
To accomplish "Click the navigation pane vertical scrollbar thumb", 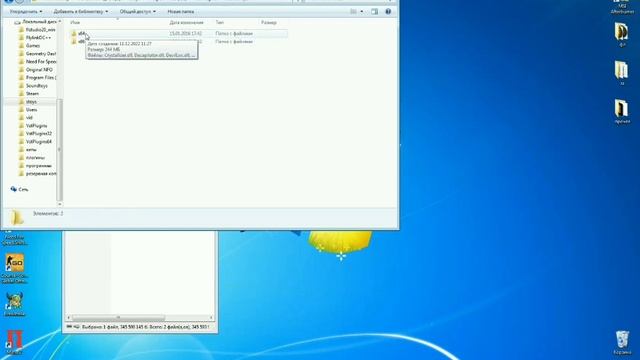I will [60, 149].
